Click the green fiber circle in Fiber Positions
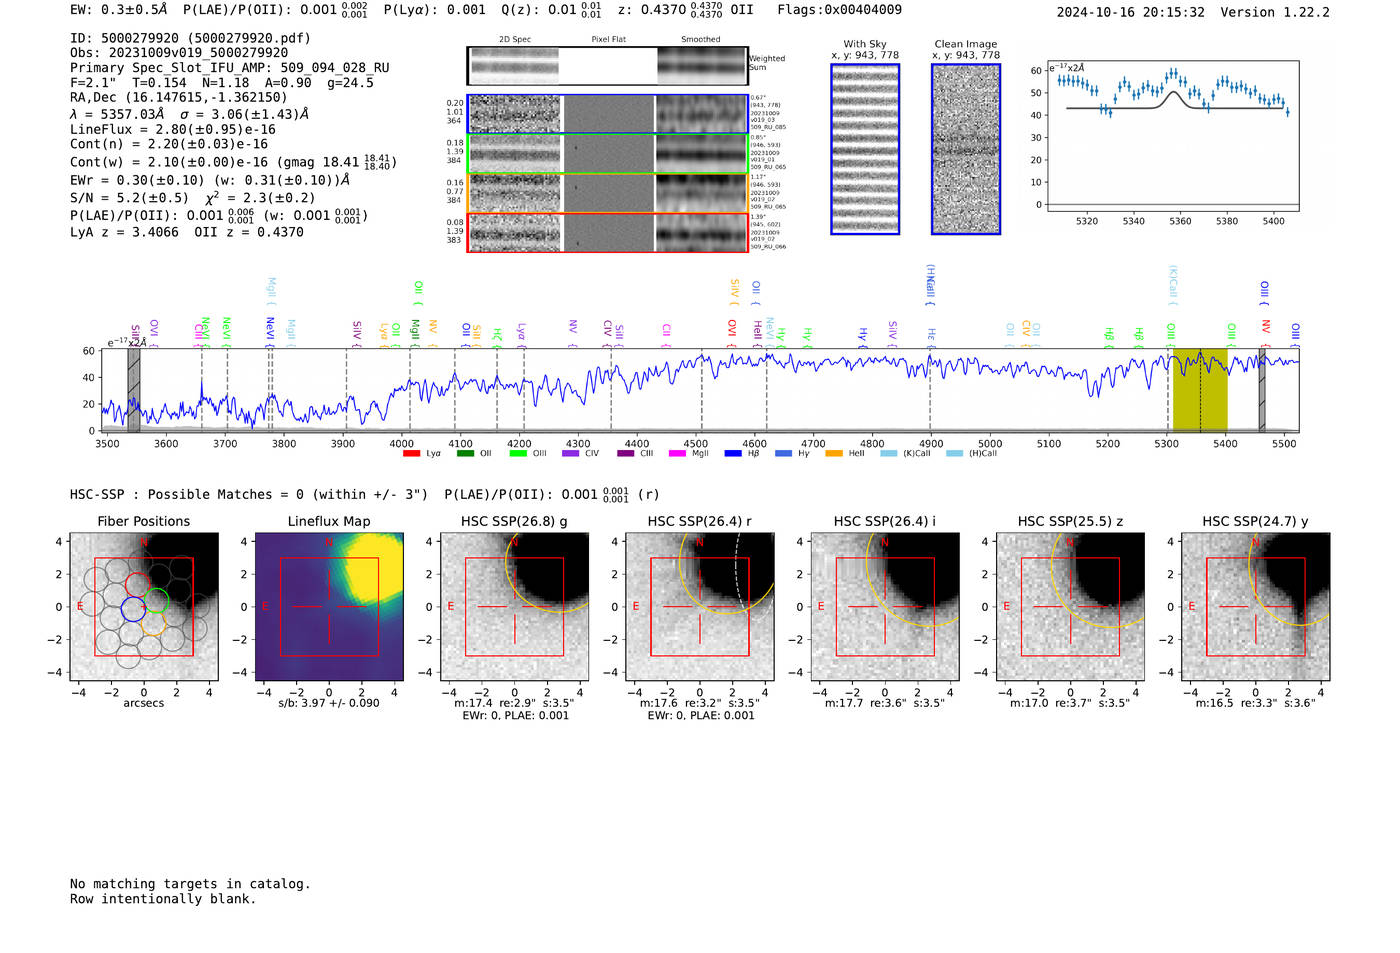 tap(157, 601)
